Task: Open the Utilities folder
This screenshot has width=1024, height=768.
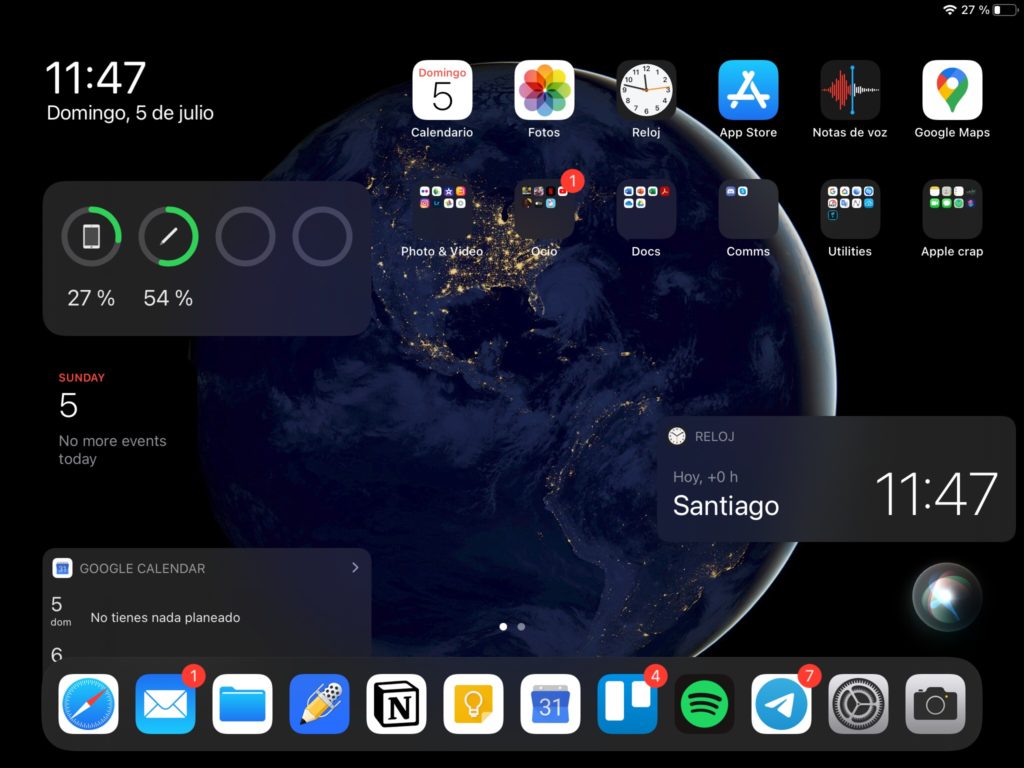Action: 849,210
